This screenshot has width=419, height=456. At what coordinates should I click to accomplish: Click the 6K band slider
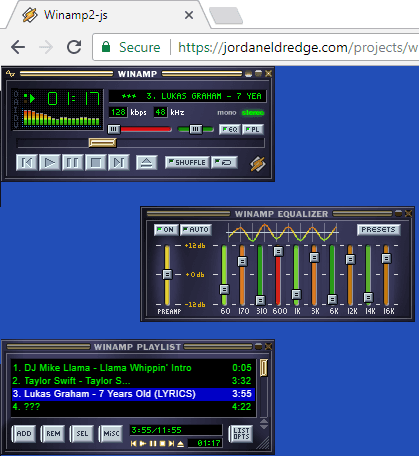point(332,275)
